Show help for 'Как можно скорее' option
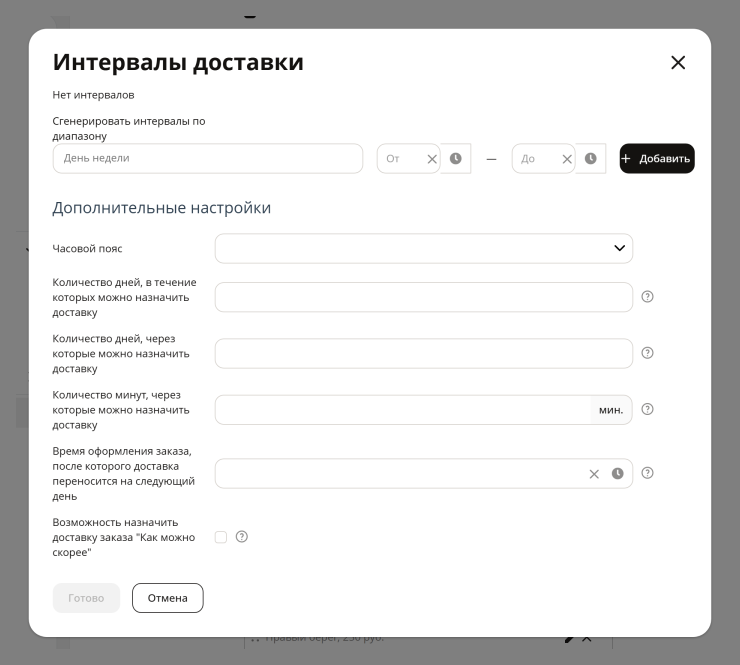 [241, 537]
